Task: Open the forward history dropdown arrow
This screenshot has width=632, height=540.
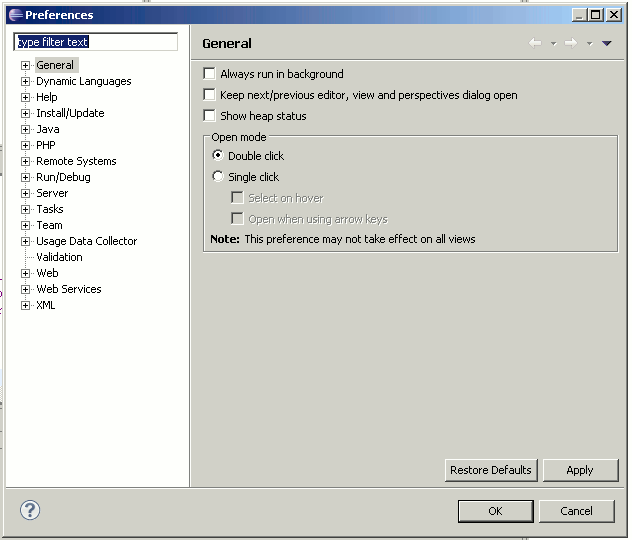Action: point(589,44)
